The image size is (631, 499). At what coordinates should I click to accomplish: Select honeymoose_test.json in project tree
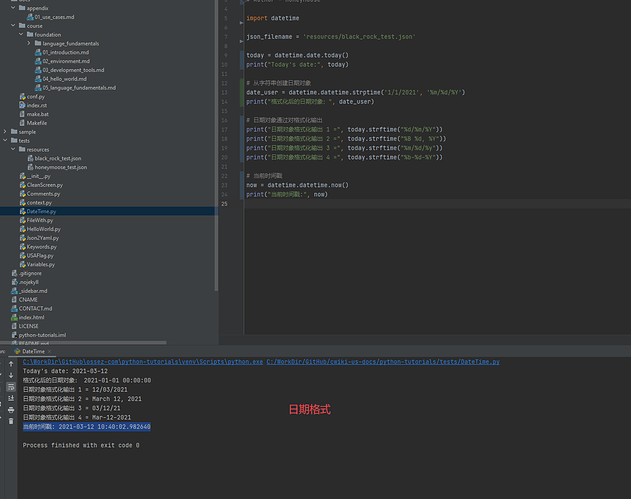[60, 167]
